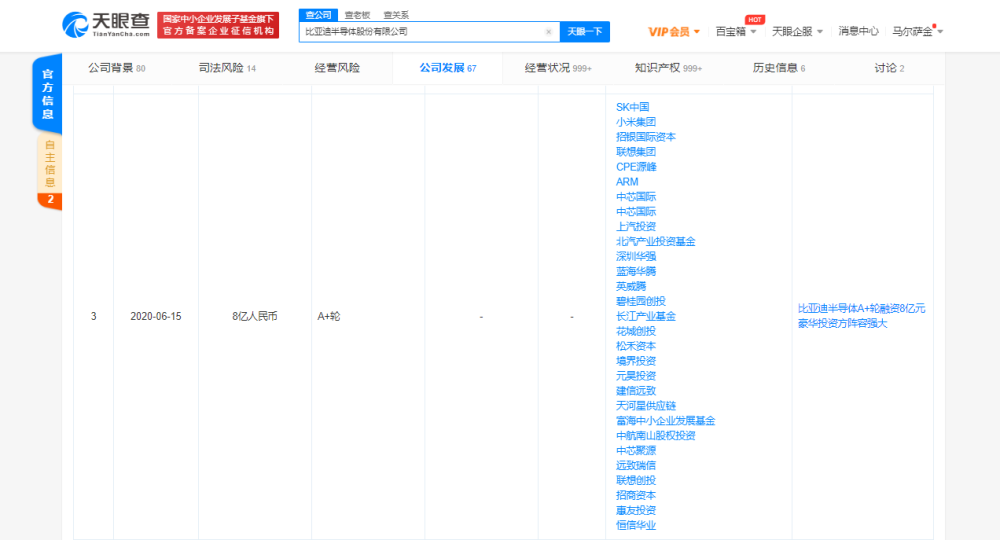Click the HOT badge above 百宝箱
Image resolution: width=1000 pixels, height=540 pixels.
point(754,20)
